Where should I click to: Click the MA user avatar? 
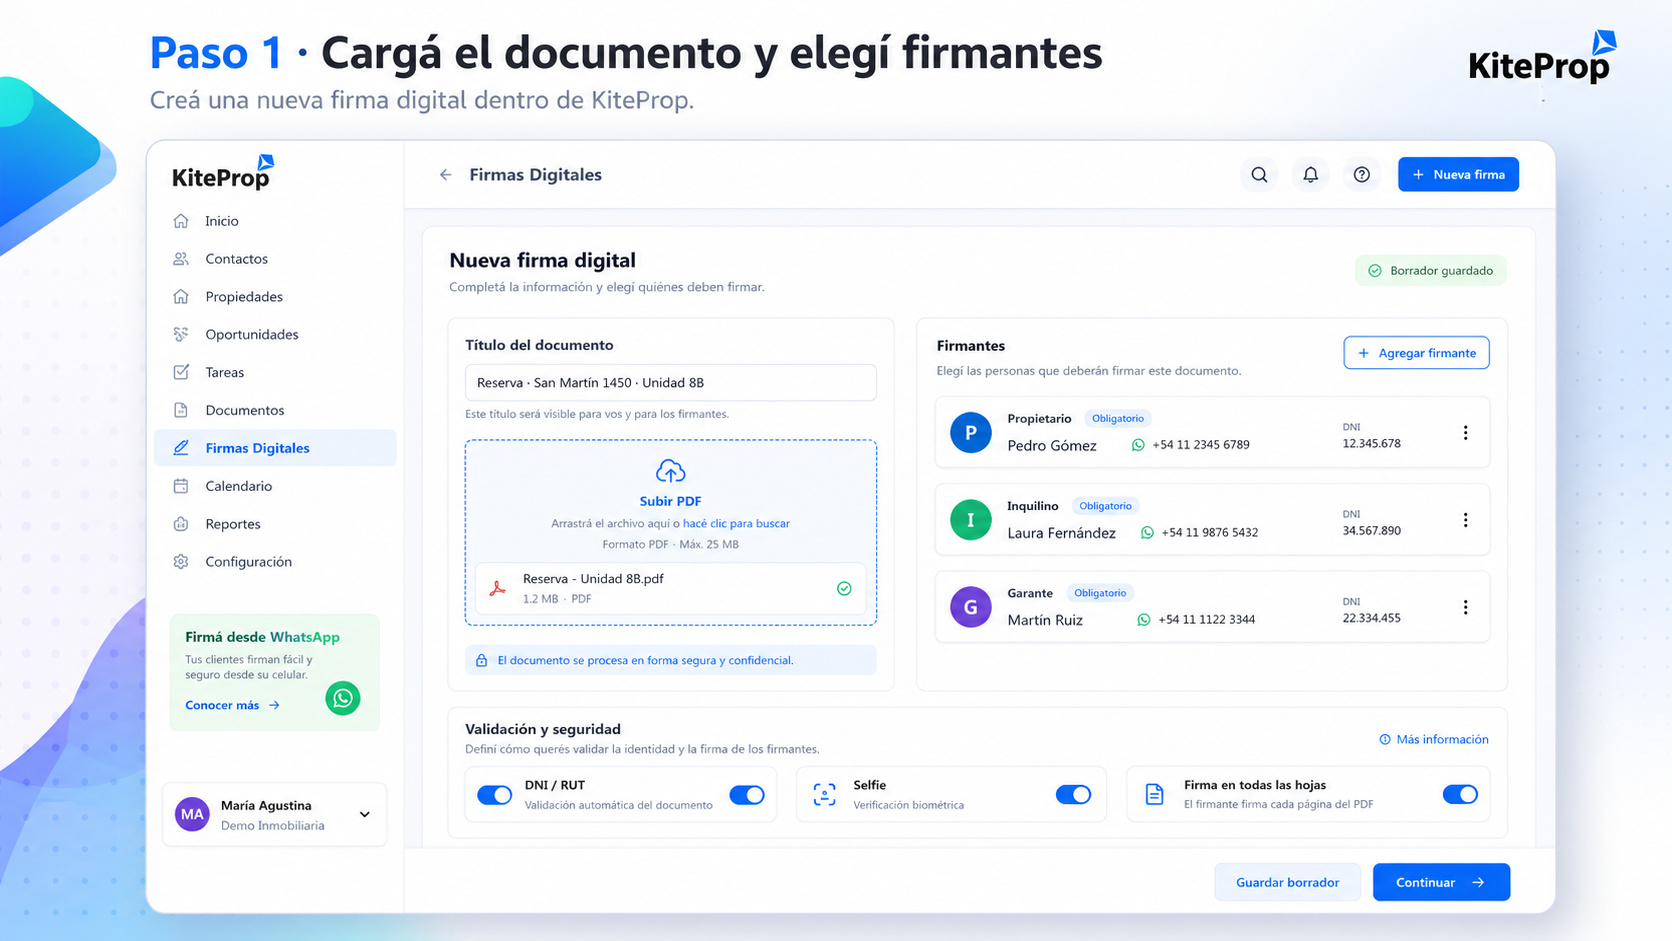tap(192, 815)
